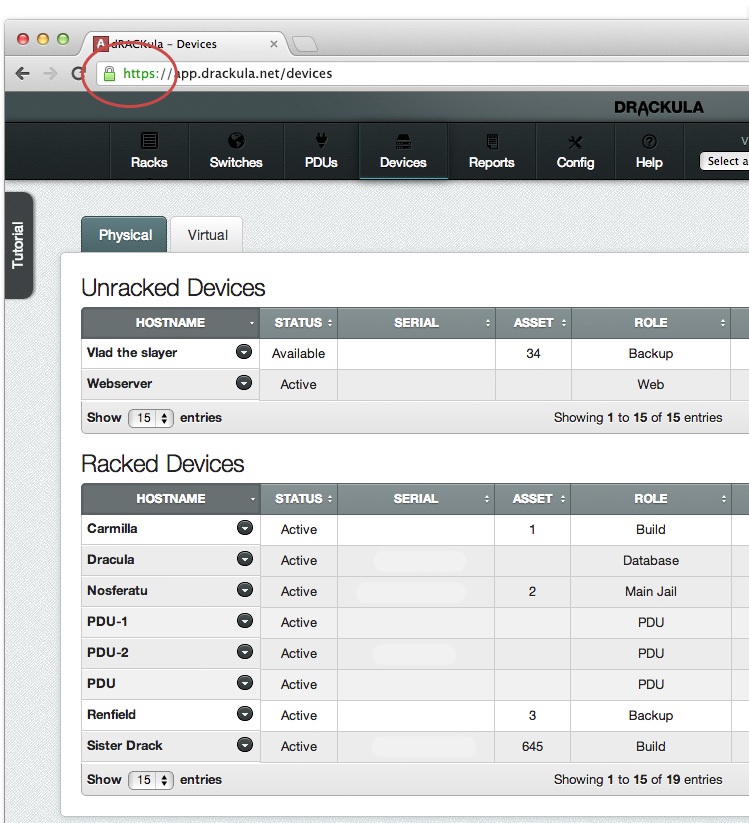Open Config with the tools icon
The height and width of the screenshot is (823, 749).
click(x=575, y=141)
